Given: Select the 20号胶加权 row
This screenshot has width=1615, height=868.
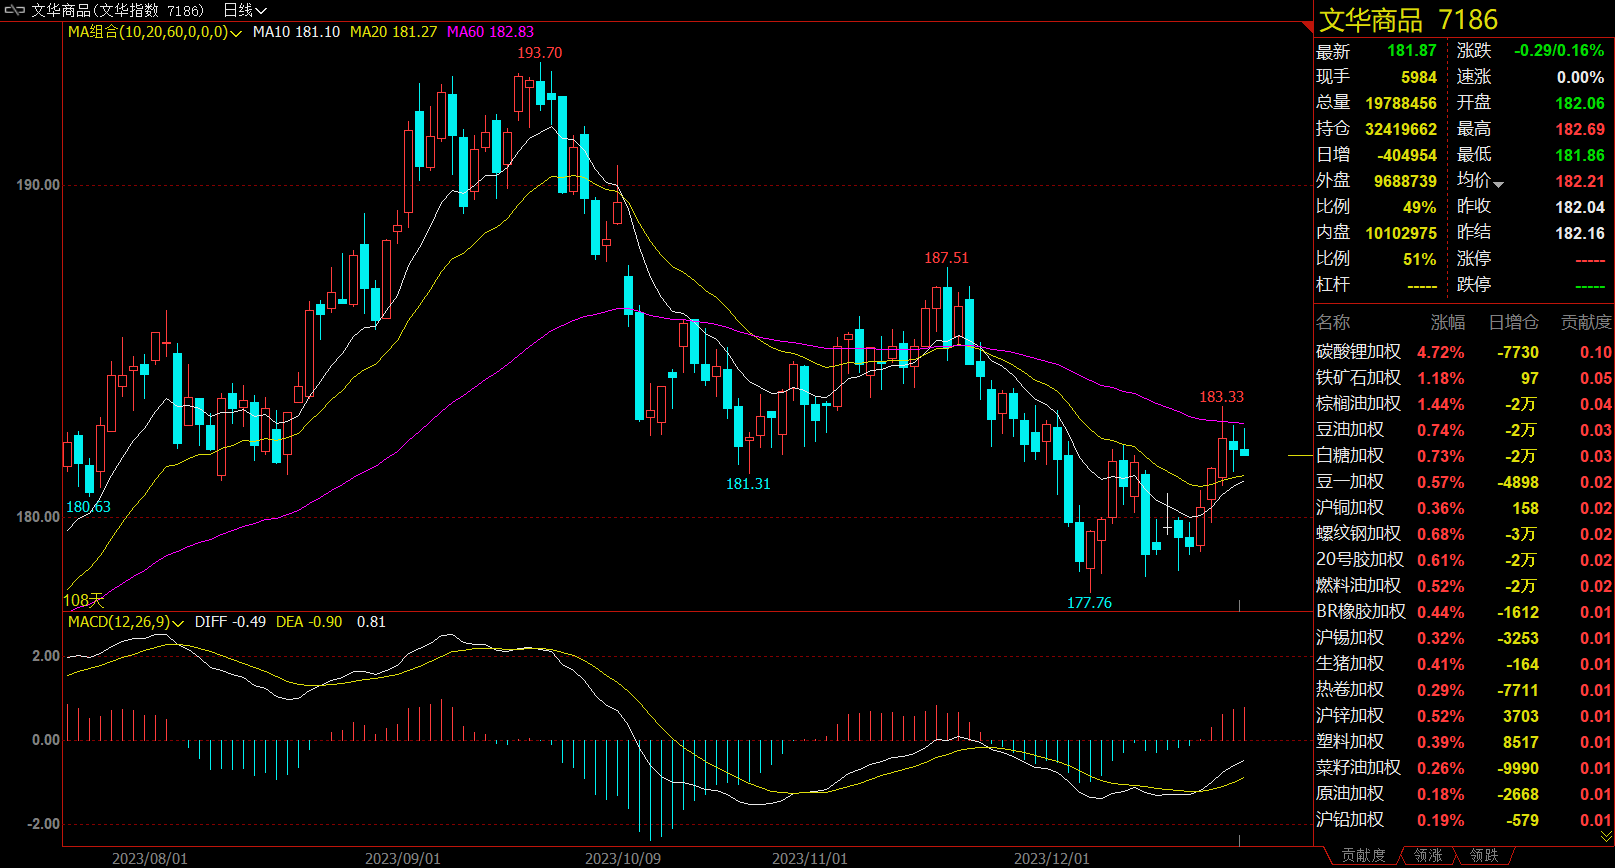Looking at the screenshot, I should [1463, 560].
